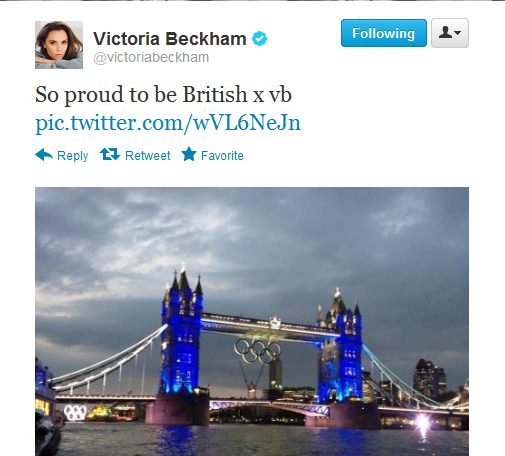Image resolution: width=505 pixels, height=456 pixels.
Task: Select the Reply text label
Action: [x=73, y=156]
